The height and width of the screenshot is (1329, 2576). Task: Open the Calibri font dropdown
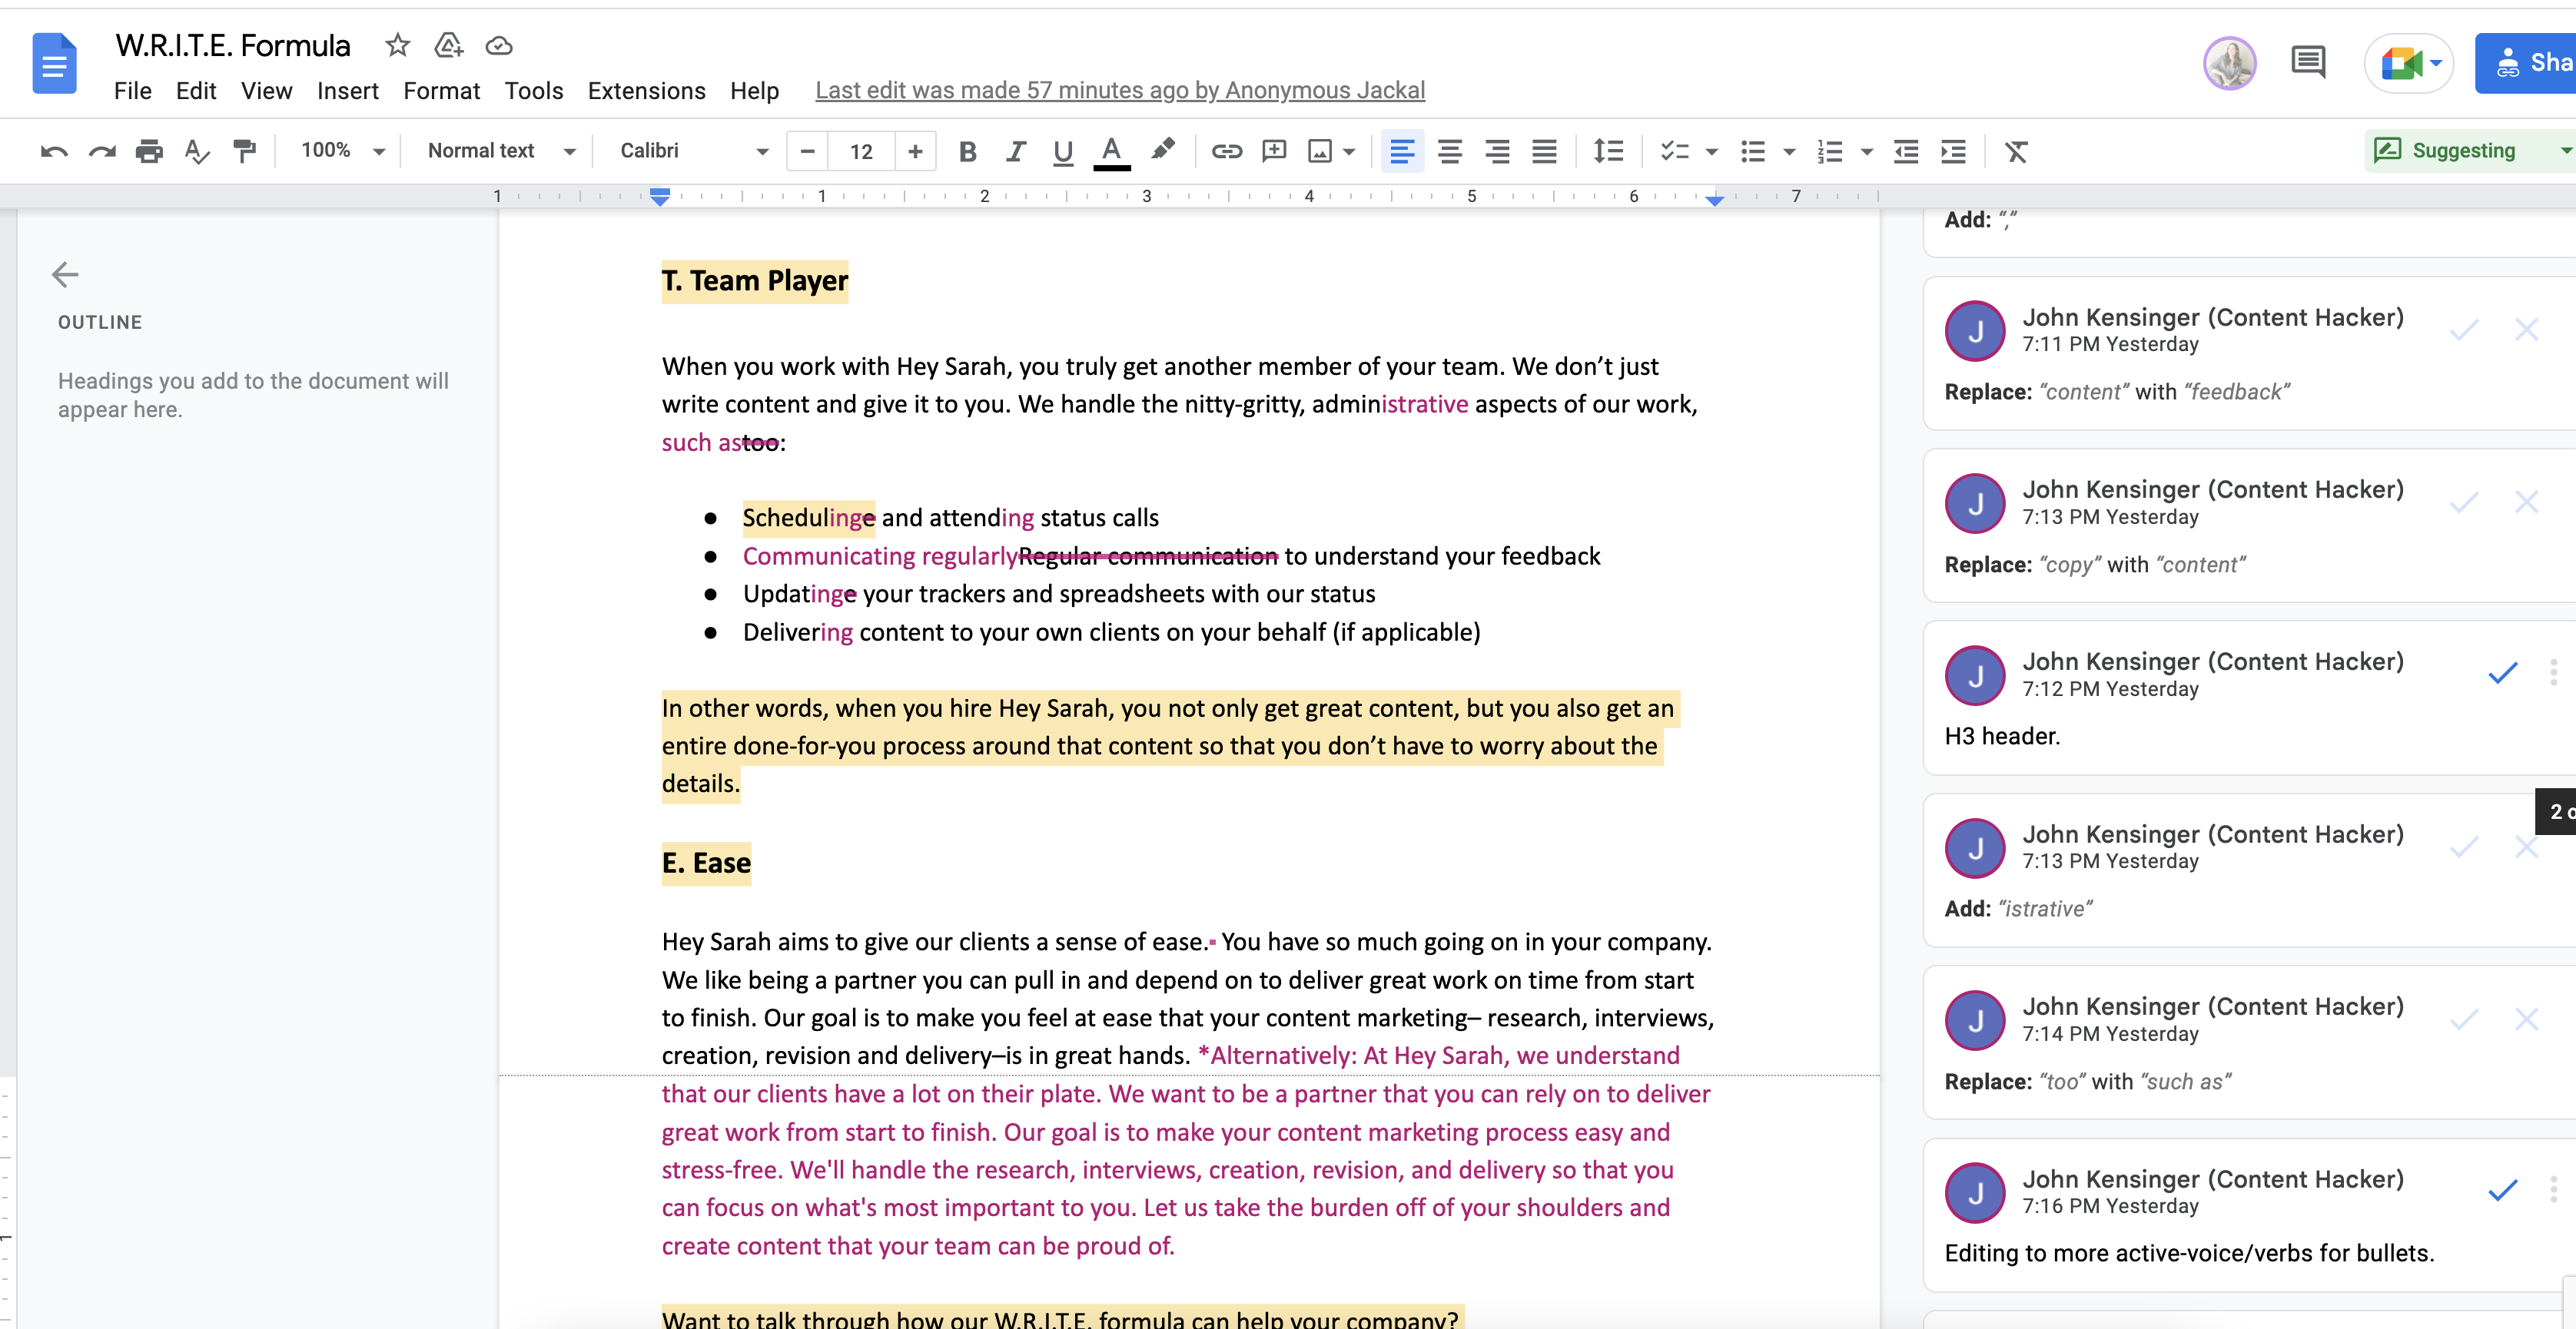pyautogui.click(x=694, y=151)
